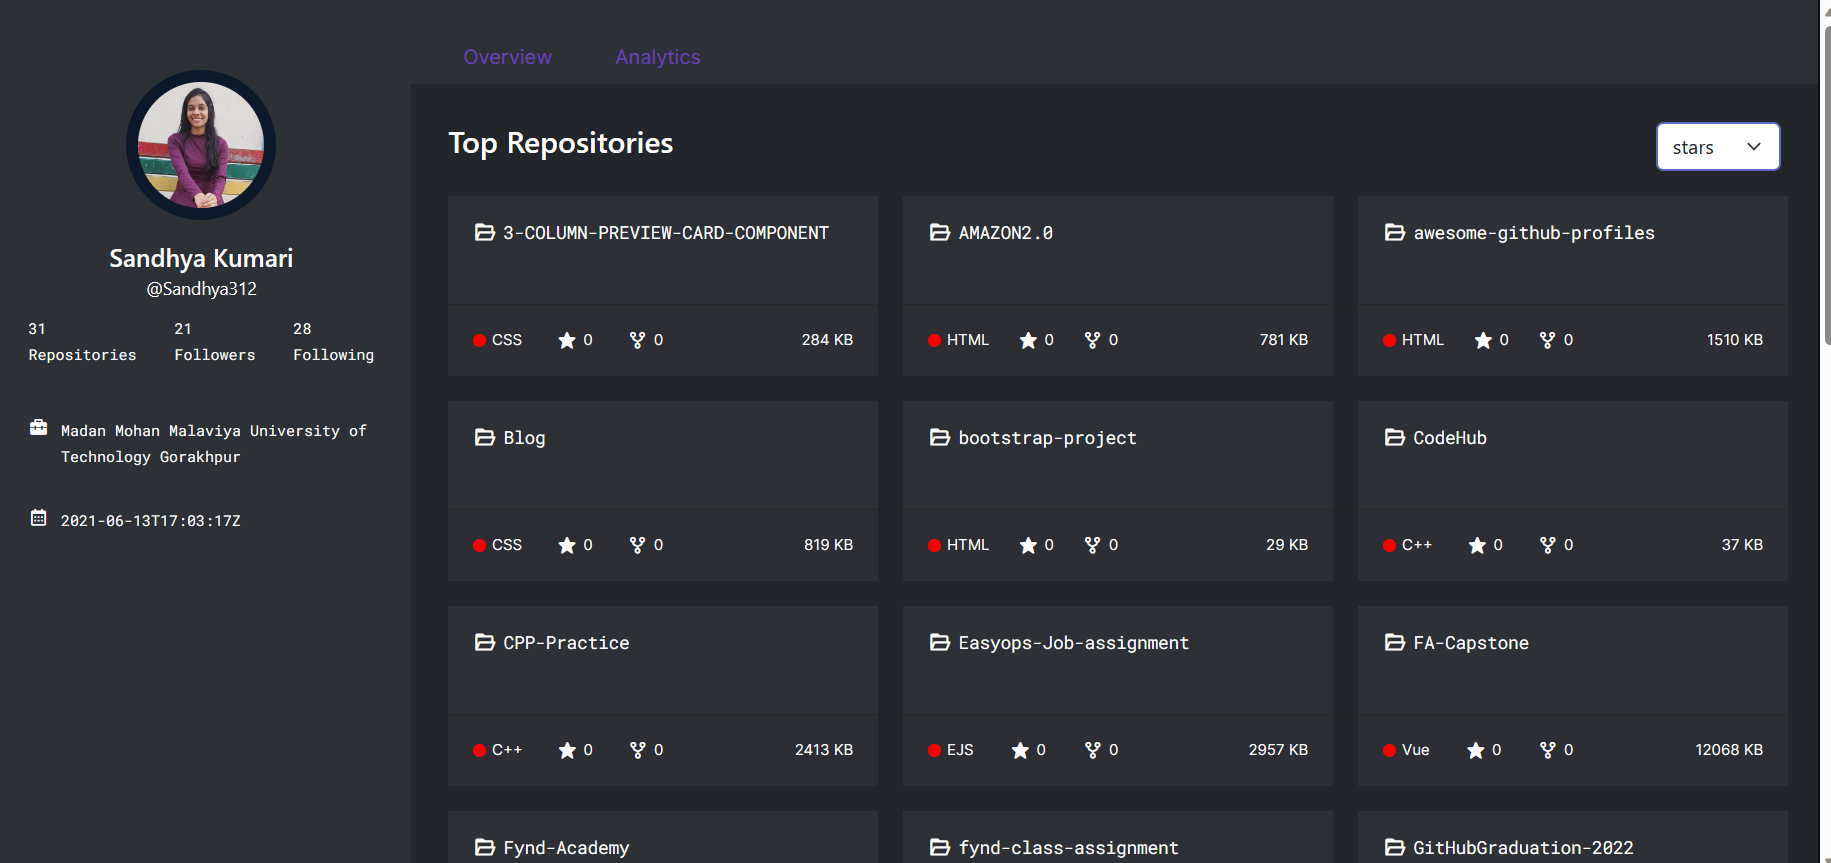This screenshot has width=1831, height=863.
Task: Click the fork icon on awesome-github-profiles card
Action: pyautogui.click(x=1547, y=341)
